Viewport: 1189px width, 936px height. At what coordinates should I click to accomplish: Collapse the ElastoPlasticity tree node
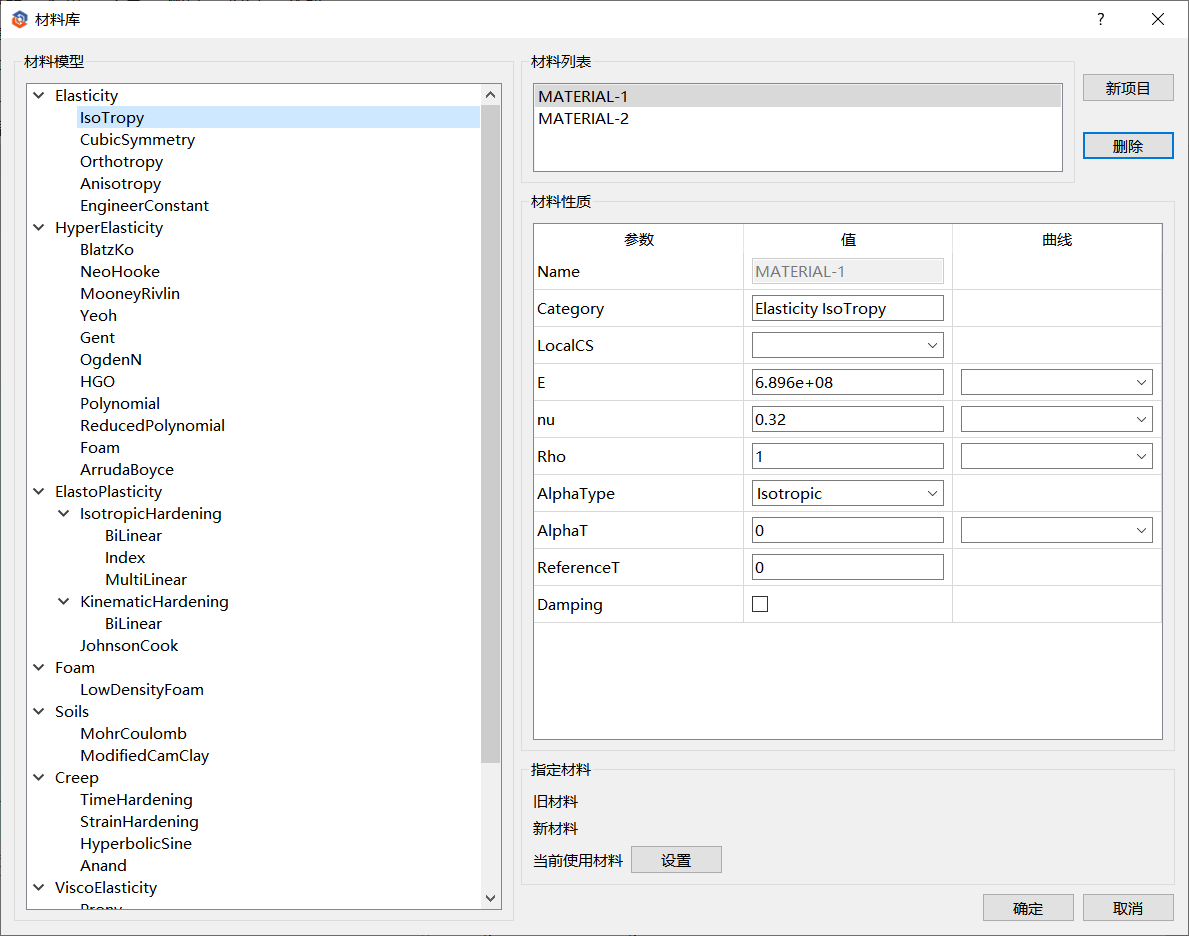(39, 492)
